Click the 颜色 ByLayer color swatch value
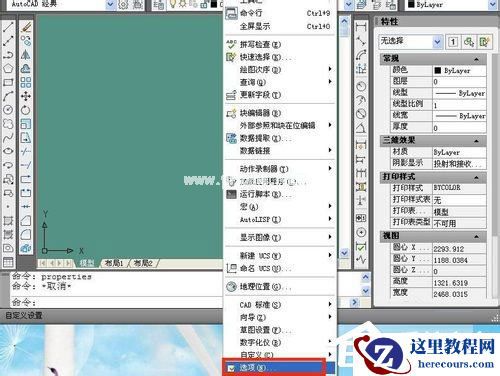Image resolution: width=500 pixels, height=376 pixels. pos(459,70)
